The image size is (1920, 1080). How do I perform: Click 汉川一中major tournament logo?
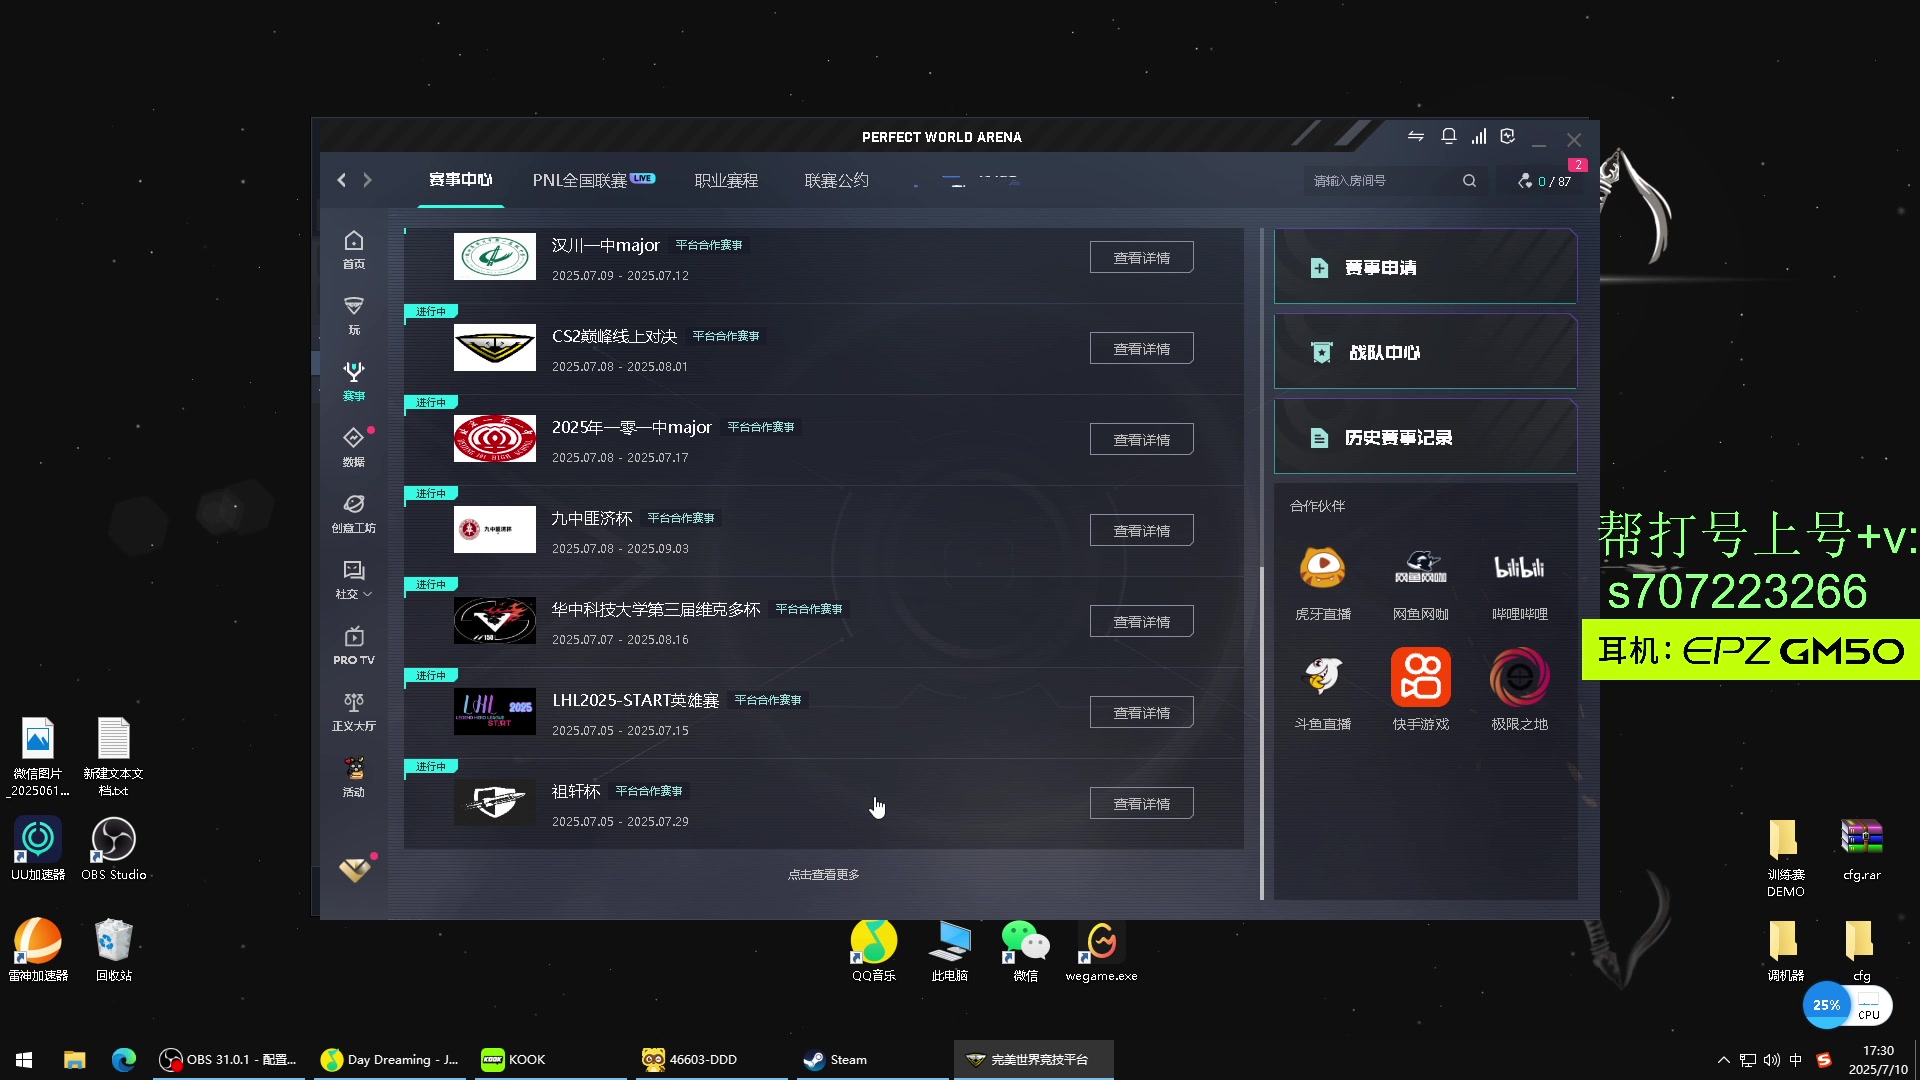point(494,257)
